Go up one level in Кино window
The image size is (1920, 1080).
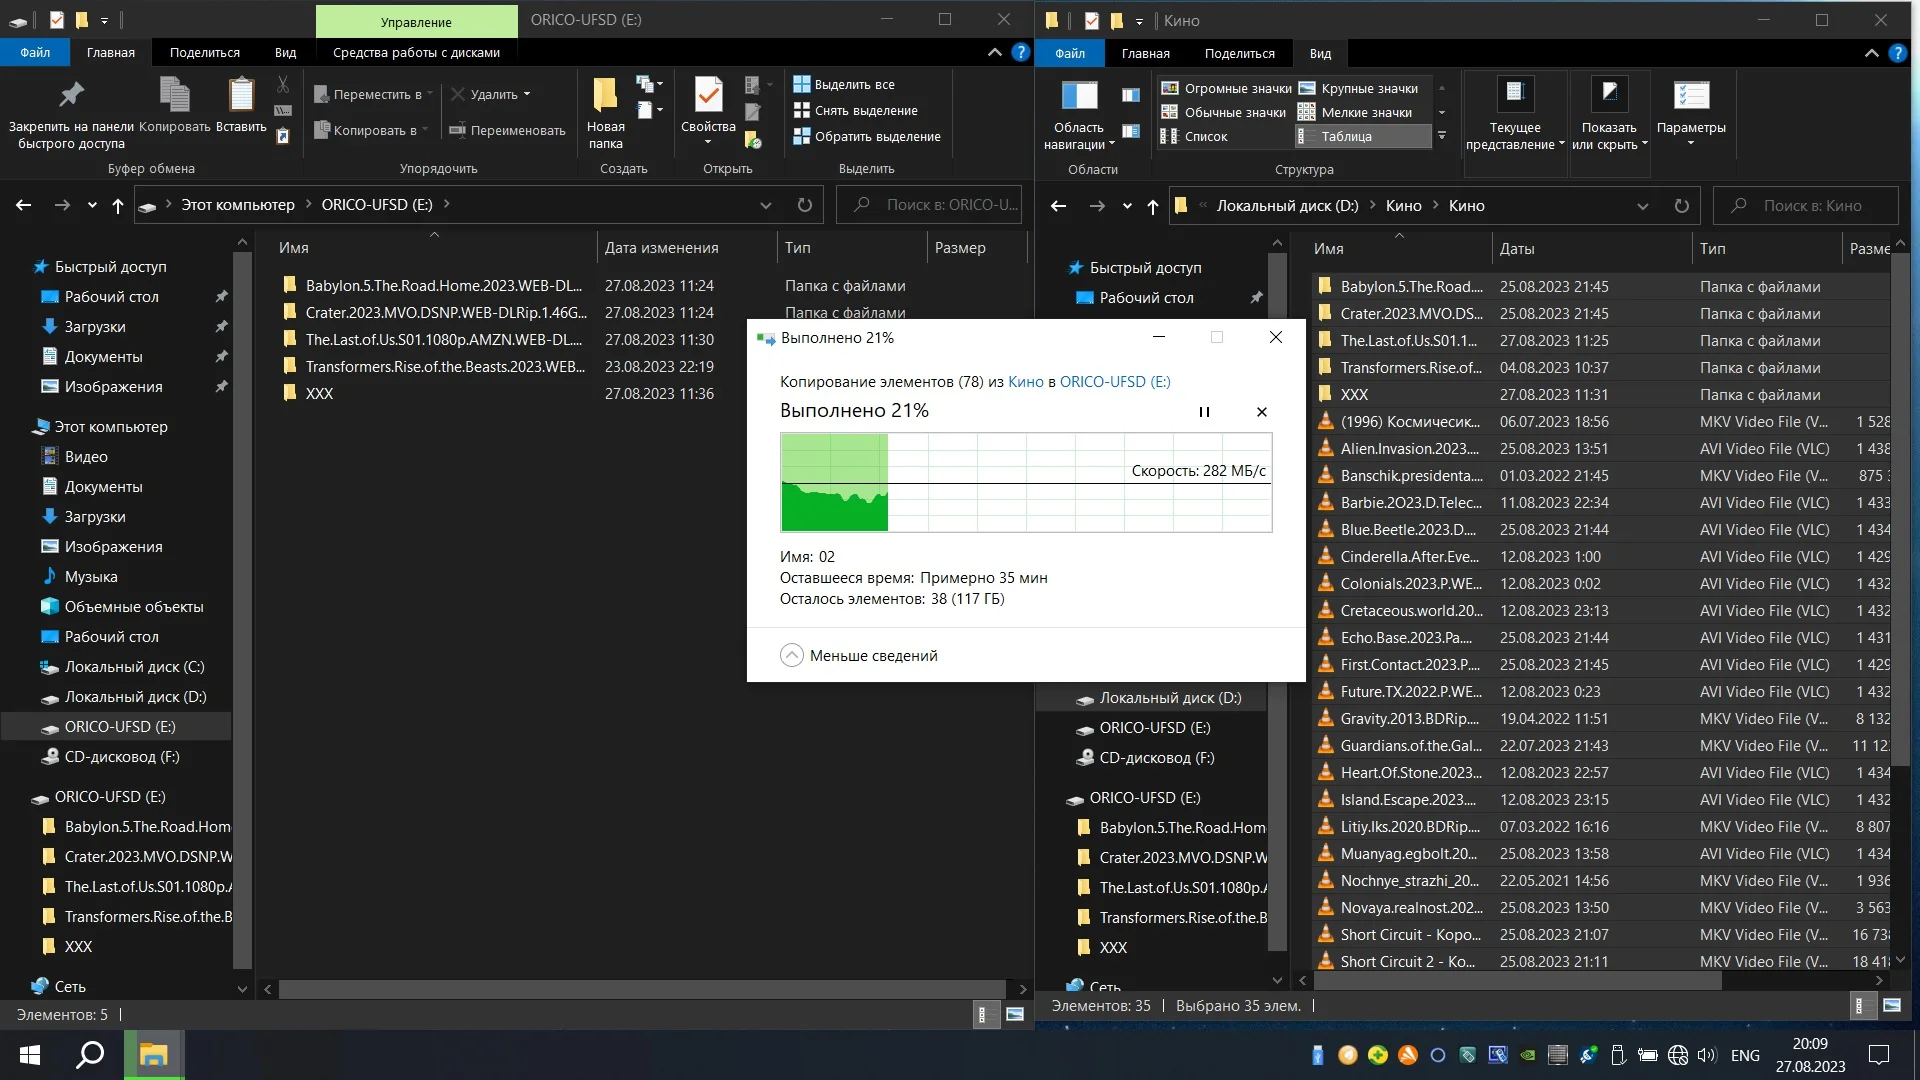(x=1152, y=206)
